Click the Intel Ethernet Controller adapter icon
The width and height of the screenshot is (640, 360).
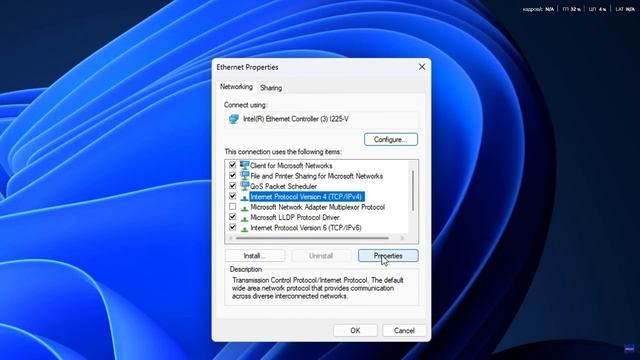234,119
